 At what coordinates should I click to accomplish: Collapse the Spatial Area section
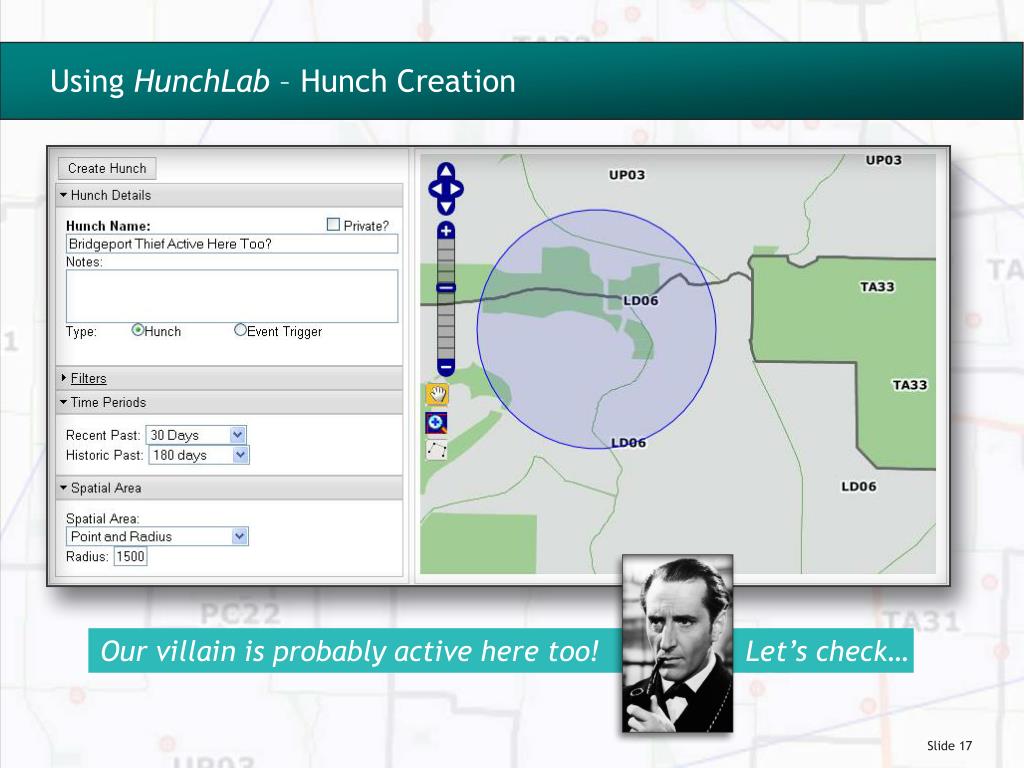229,488
